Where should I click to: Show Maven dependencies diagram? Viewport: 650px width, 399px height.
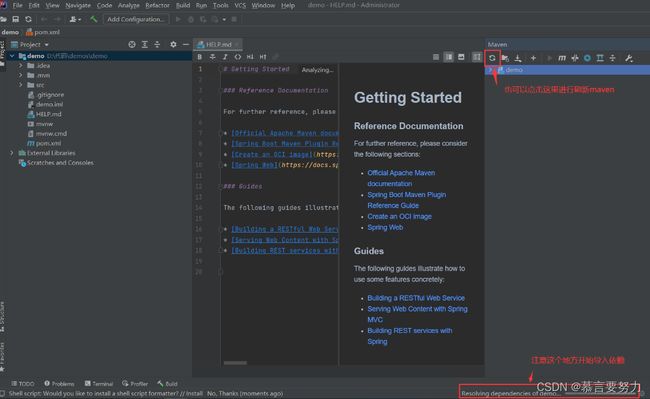coord(600,58)
